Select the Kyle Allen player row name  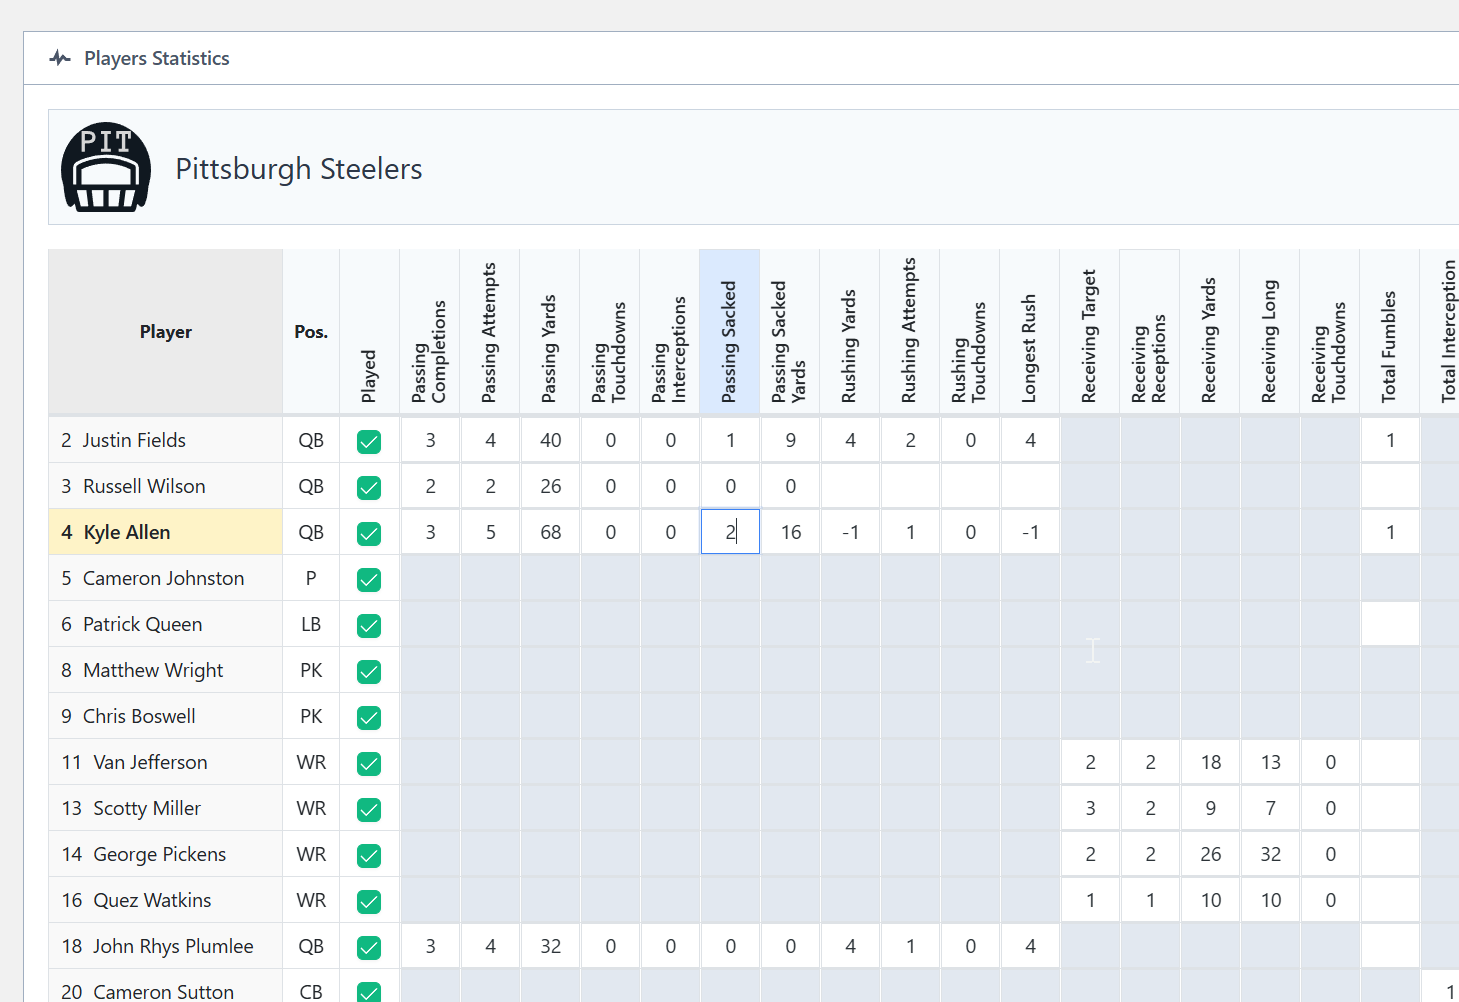(x=127, y=532)
